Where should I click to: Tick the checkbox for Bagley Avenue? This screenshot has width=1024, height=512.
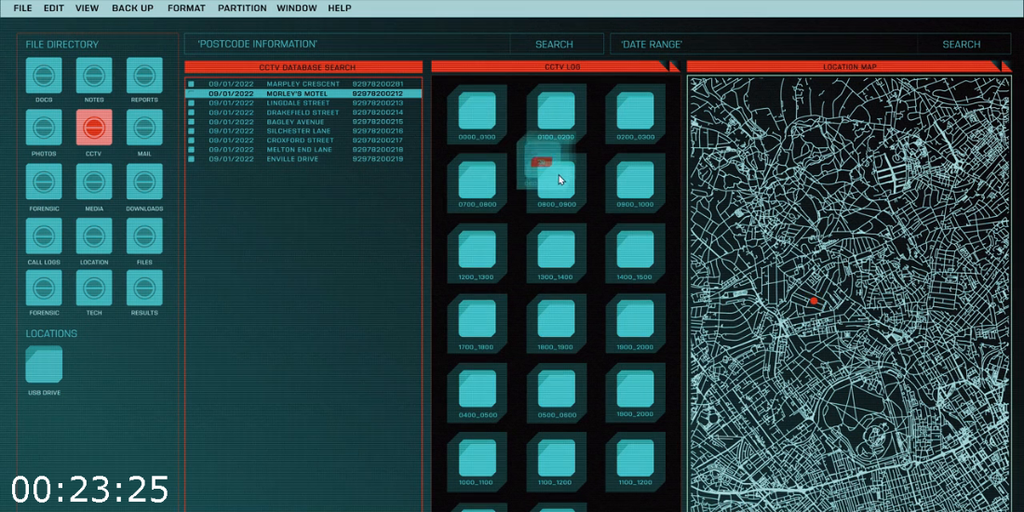click(191, 121)
